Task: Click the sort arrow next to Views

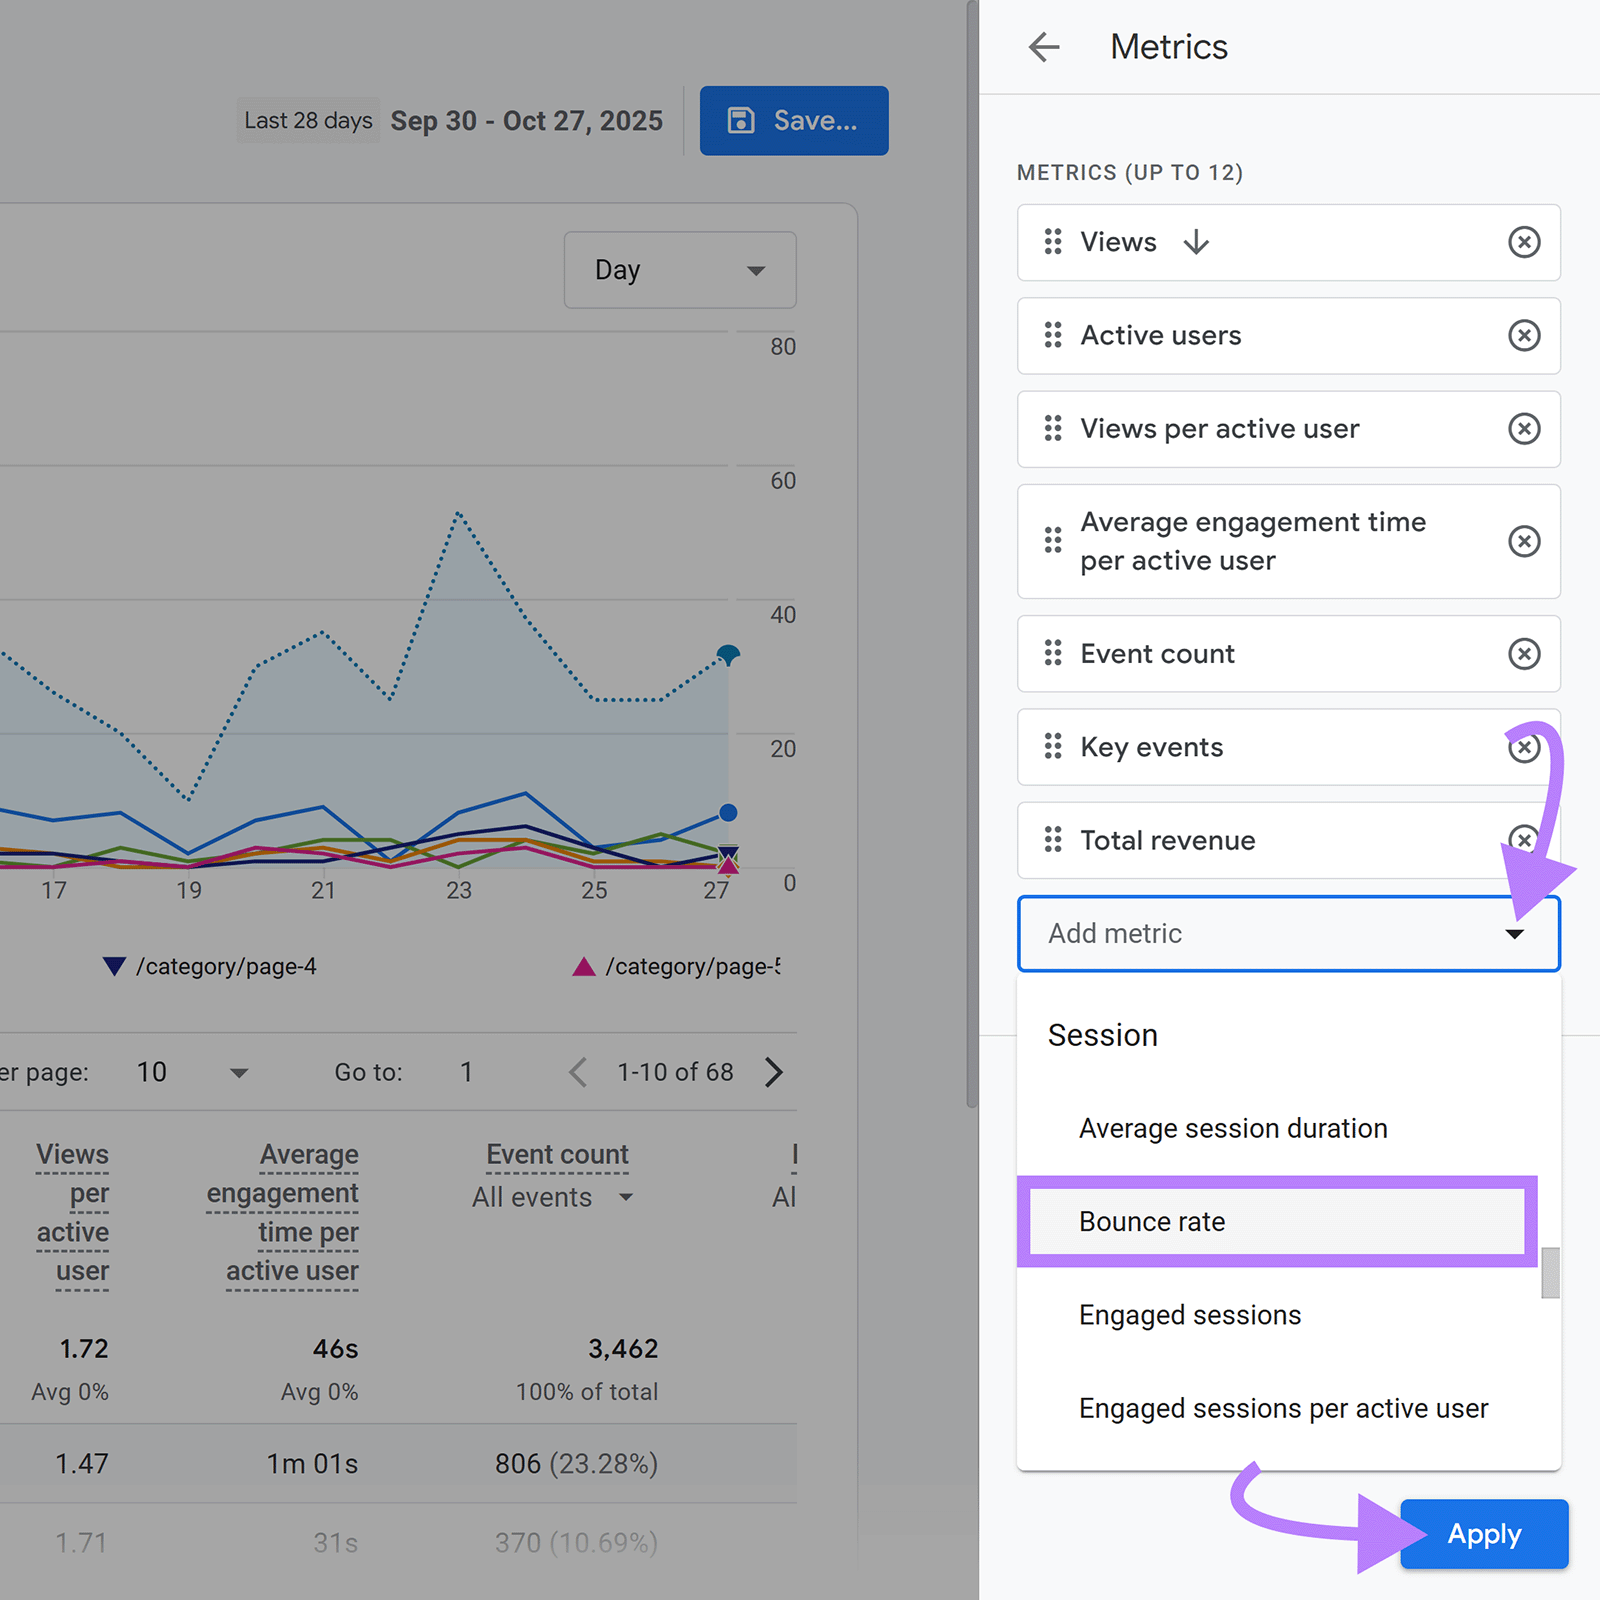Action: [x=1196, y=242]
